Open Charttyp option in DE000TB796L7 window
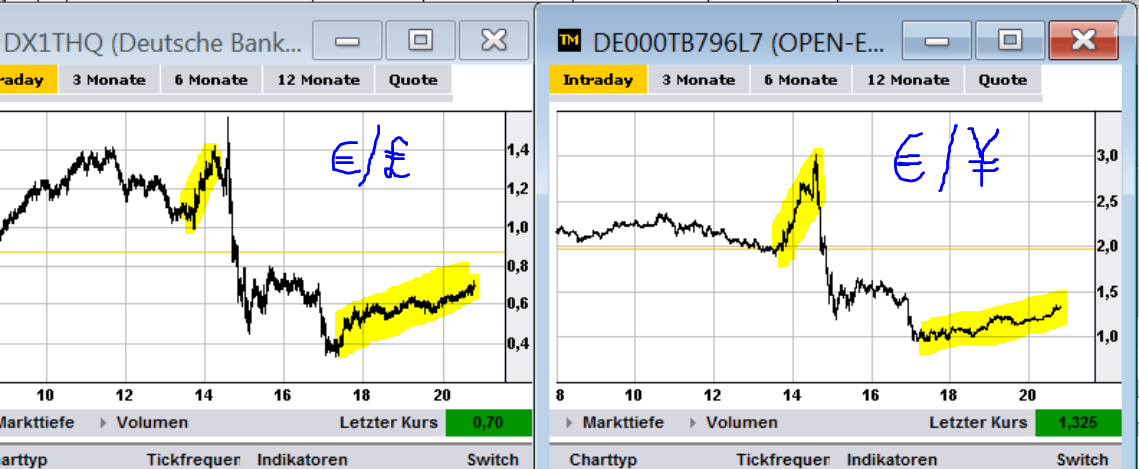 pos(604,459)
